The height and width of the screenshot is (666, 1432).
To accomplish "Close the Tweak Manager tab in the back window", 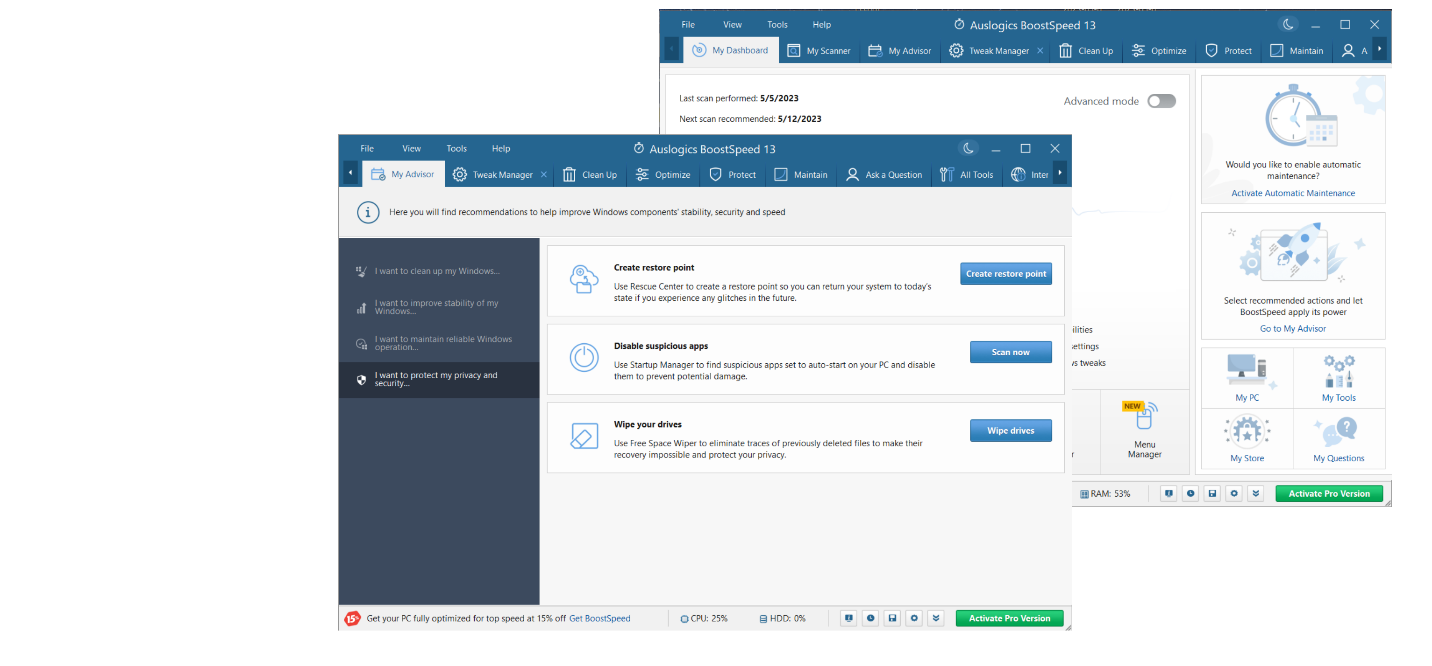I will (1040, 50).
